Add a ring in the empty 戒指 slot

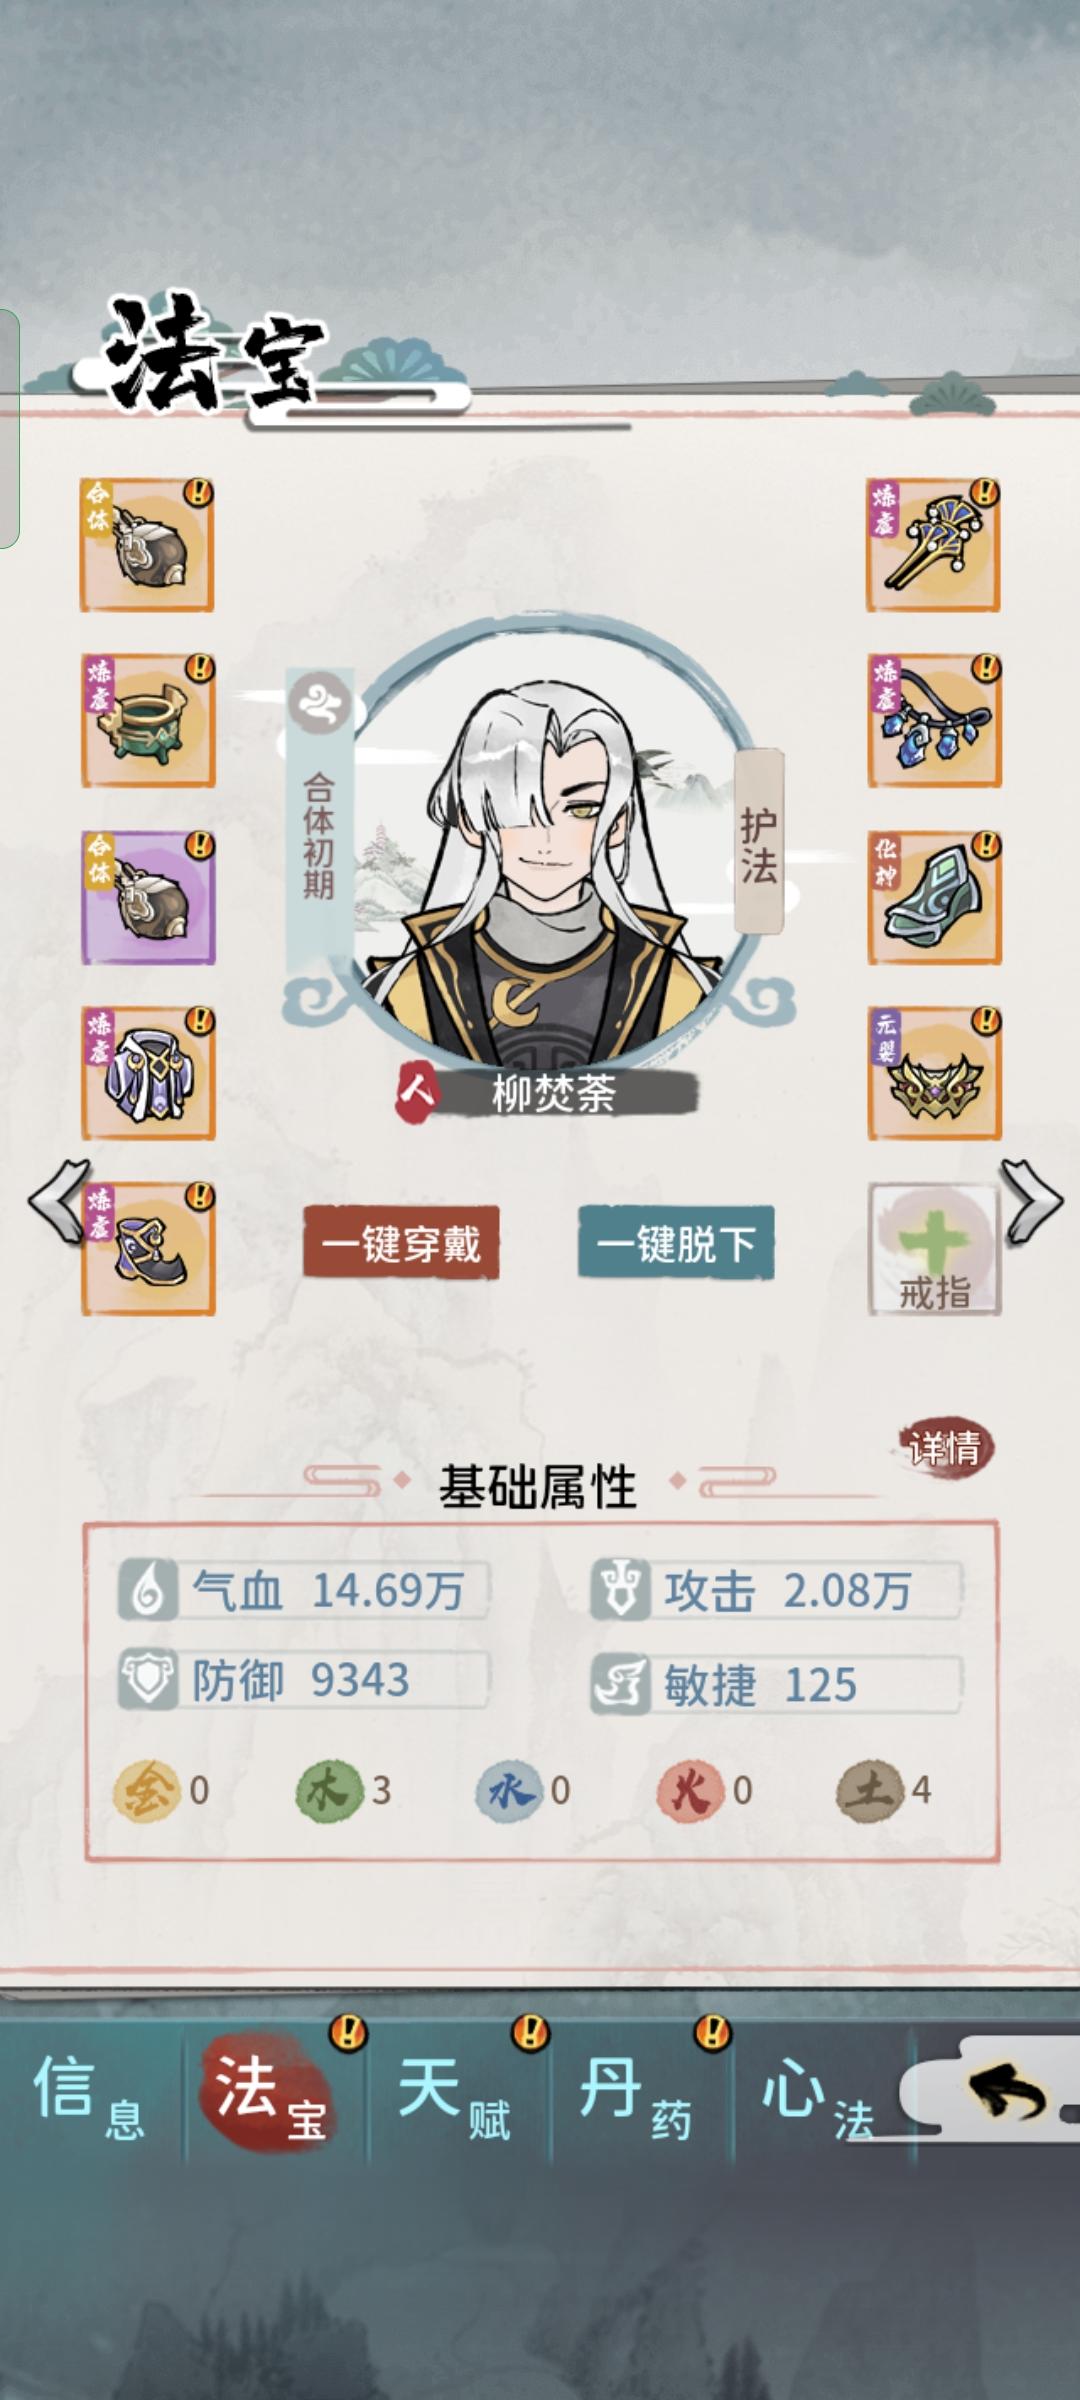click(x=934, y=1249)
